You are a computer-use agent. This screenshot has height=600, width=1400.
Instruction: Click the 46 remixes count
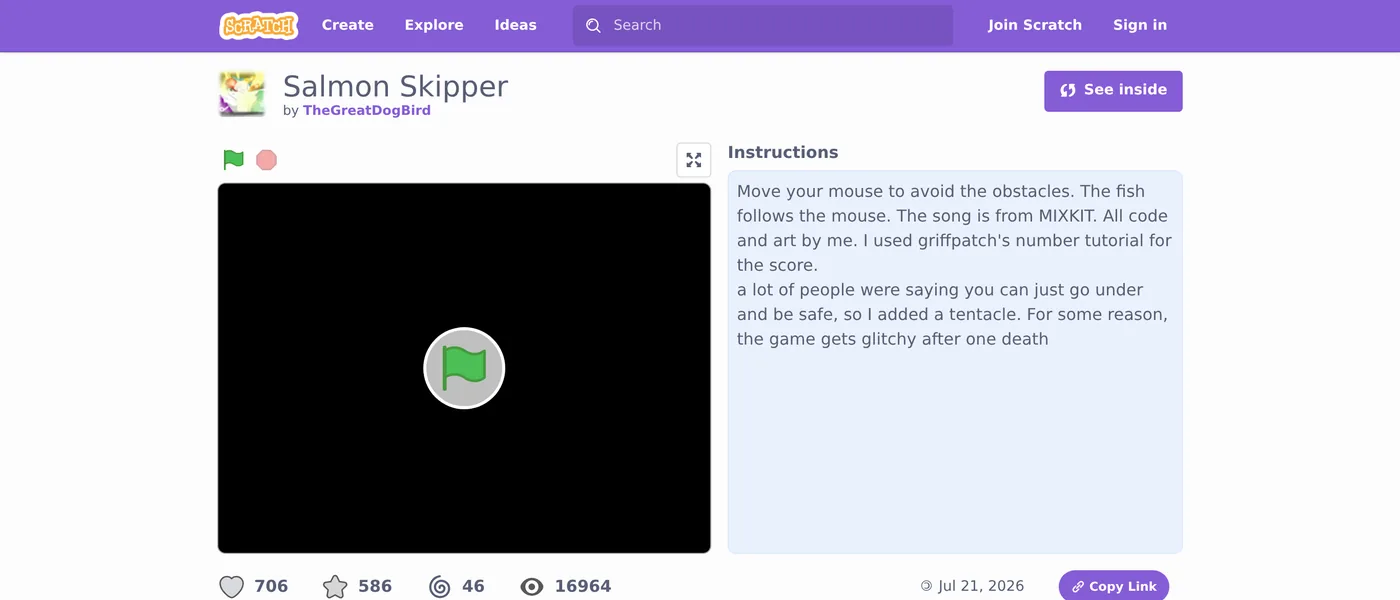pyautogui.click(x=473, y=586)
